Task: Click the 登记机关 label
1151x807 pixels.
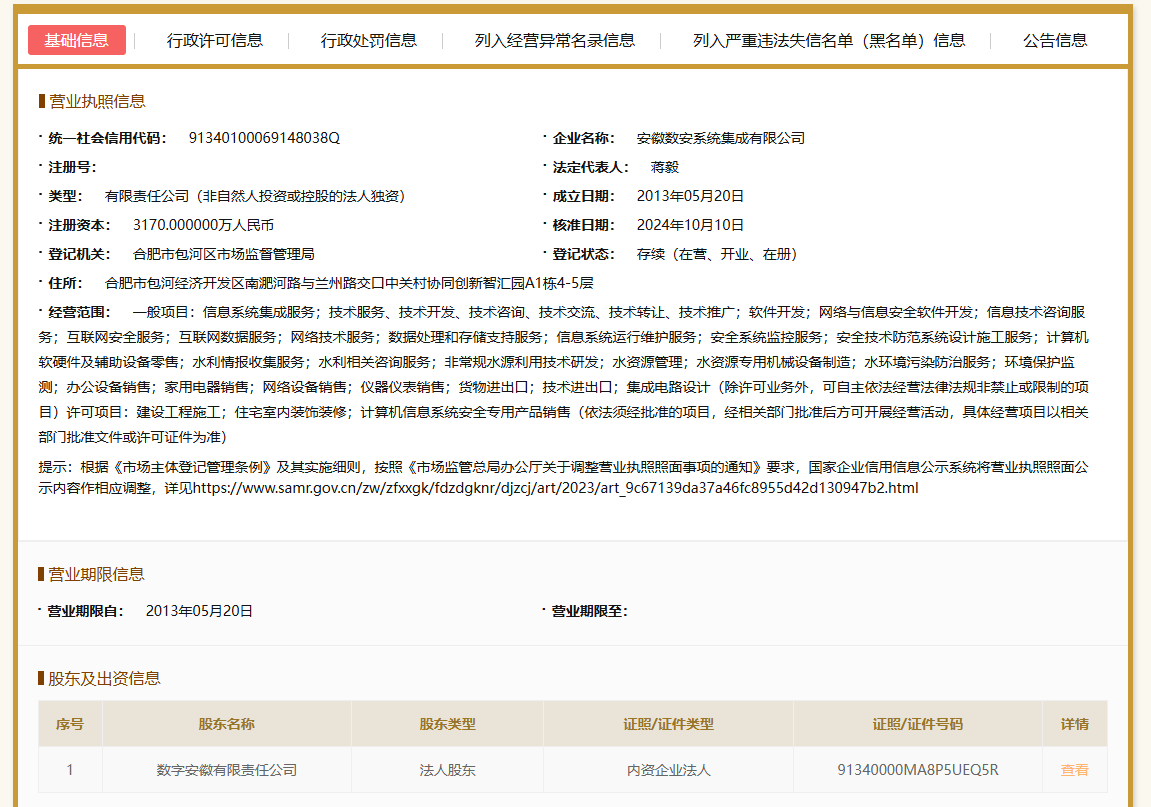Action: (x=80, y=254)
